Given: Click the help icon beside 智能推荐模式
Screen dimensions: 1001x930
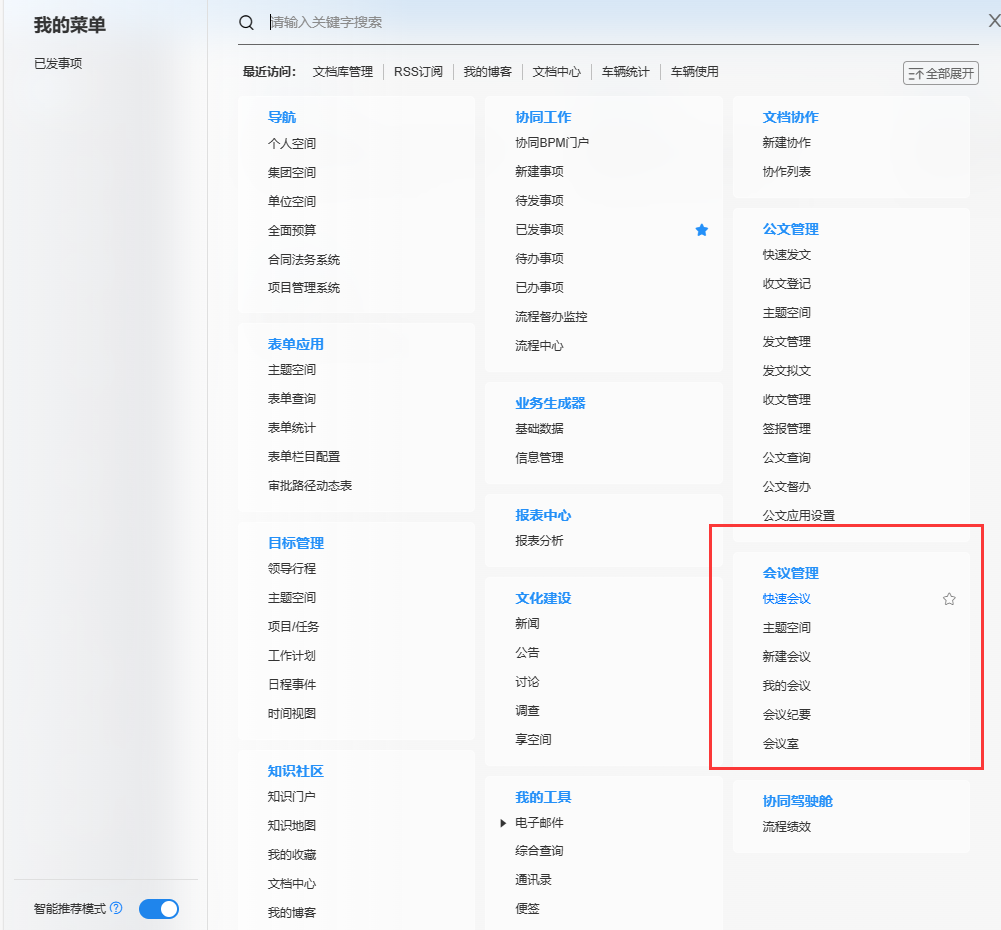Looking at the screenshot, I should (116, 909).
